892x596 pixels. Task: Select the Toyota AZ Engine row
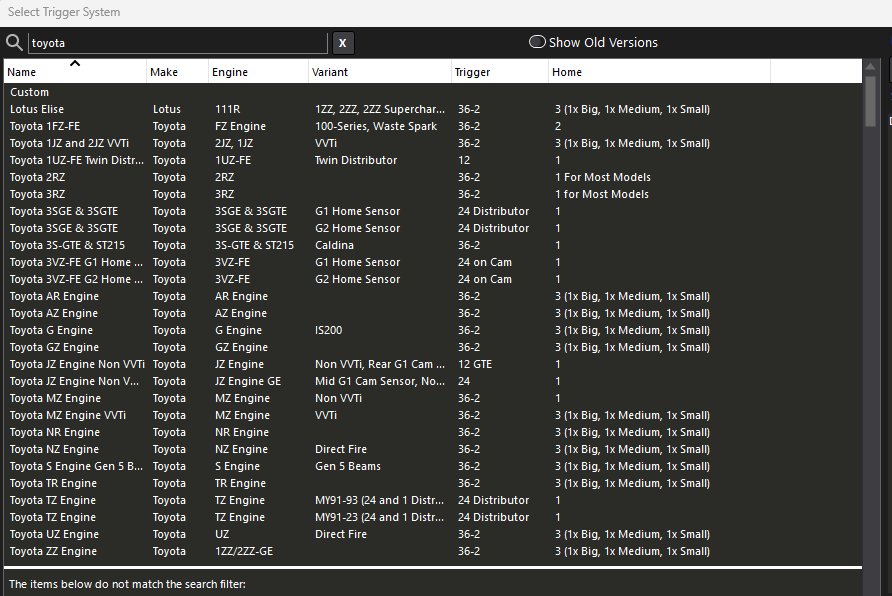(432, 313)
